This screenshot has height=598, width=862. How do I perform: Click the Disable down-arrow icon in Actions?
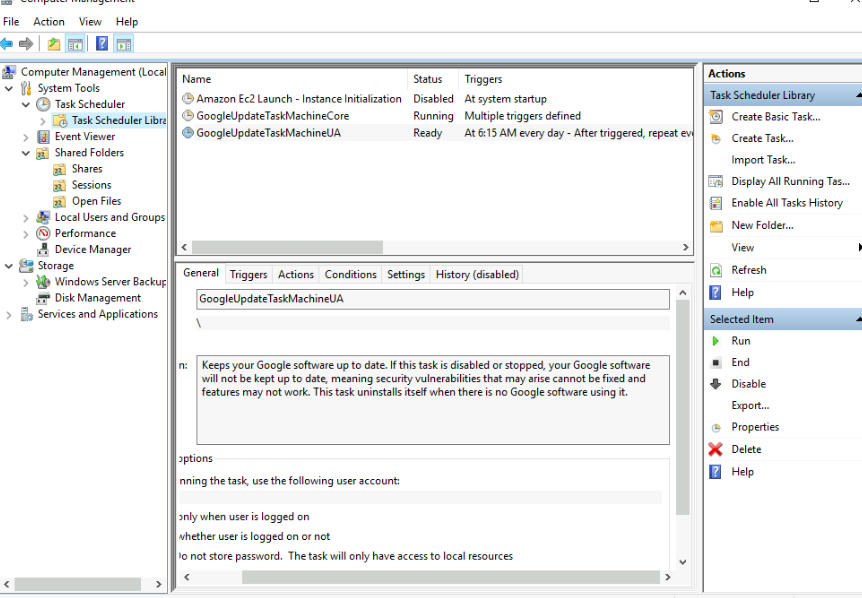point(715,384)
